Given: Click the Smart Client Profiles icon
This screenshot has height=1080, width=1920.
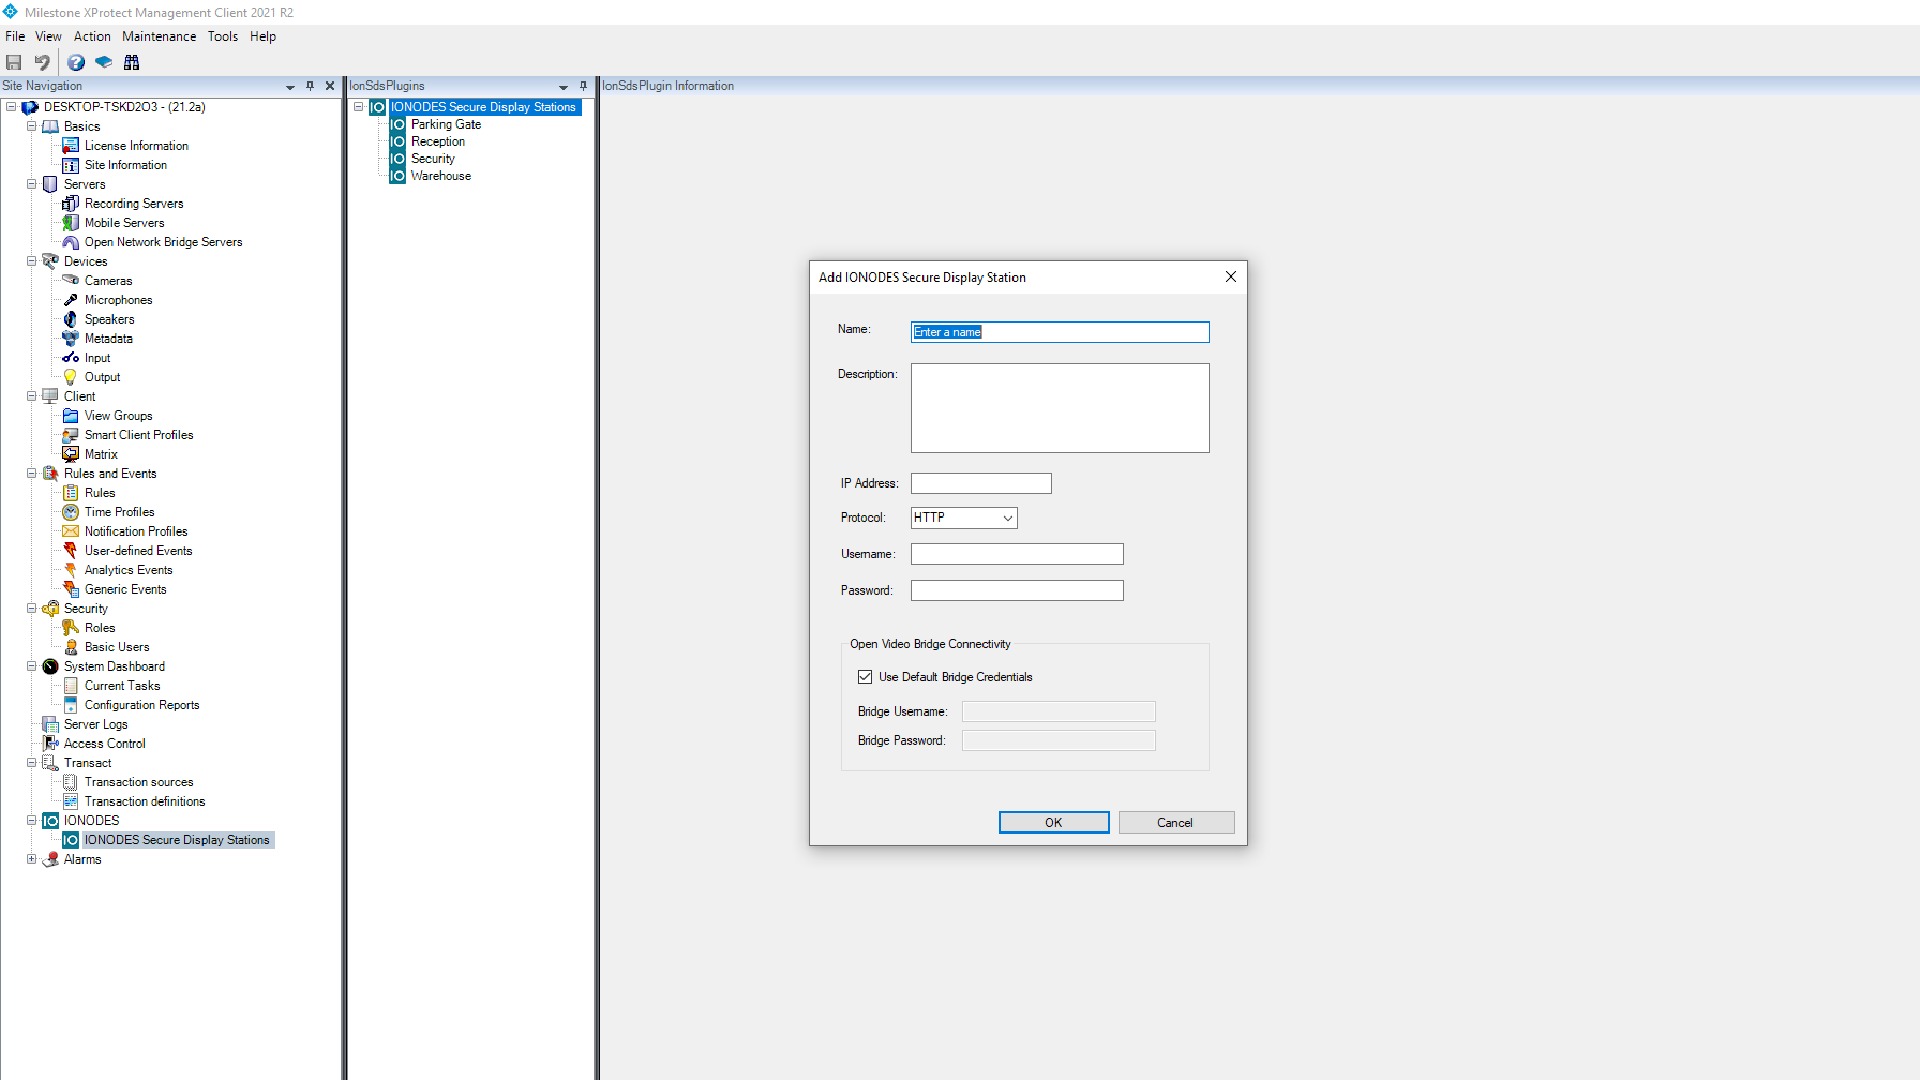Looking at the screenshot, I should (71, 435).
